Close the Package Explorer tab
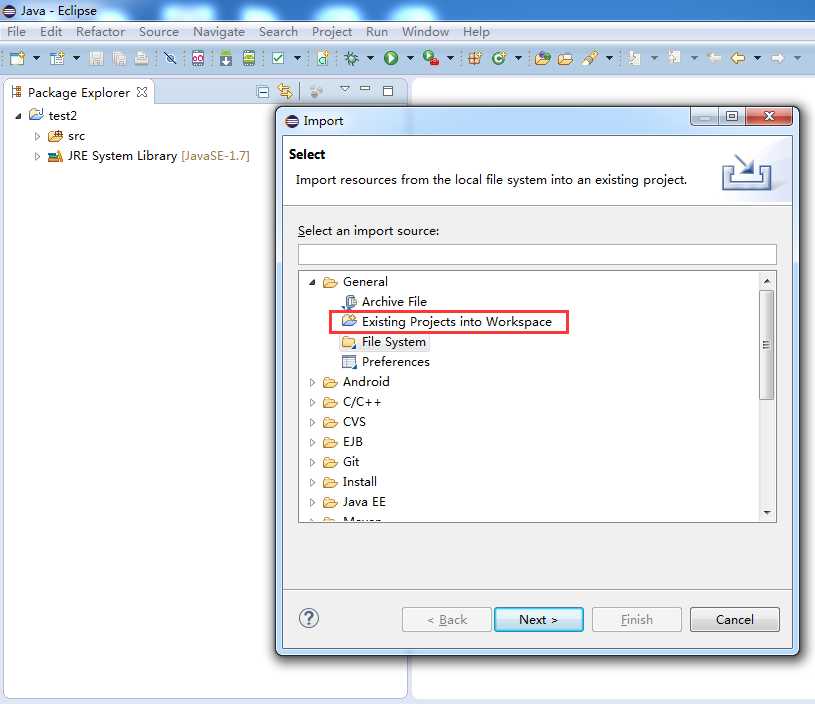The image size is (815, 704). [142, 92]
